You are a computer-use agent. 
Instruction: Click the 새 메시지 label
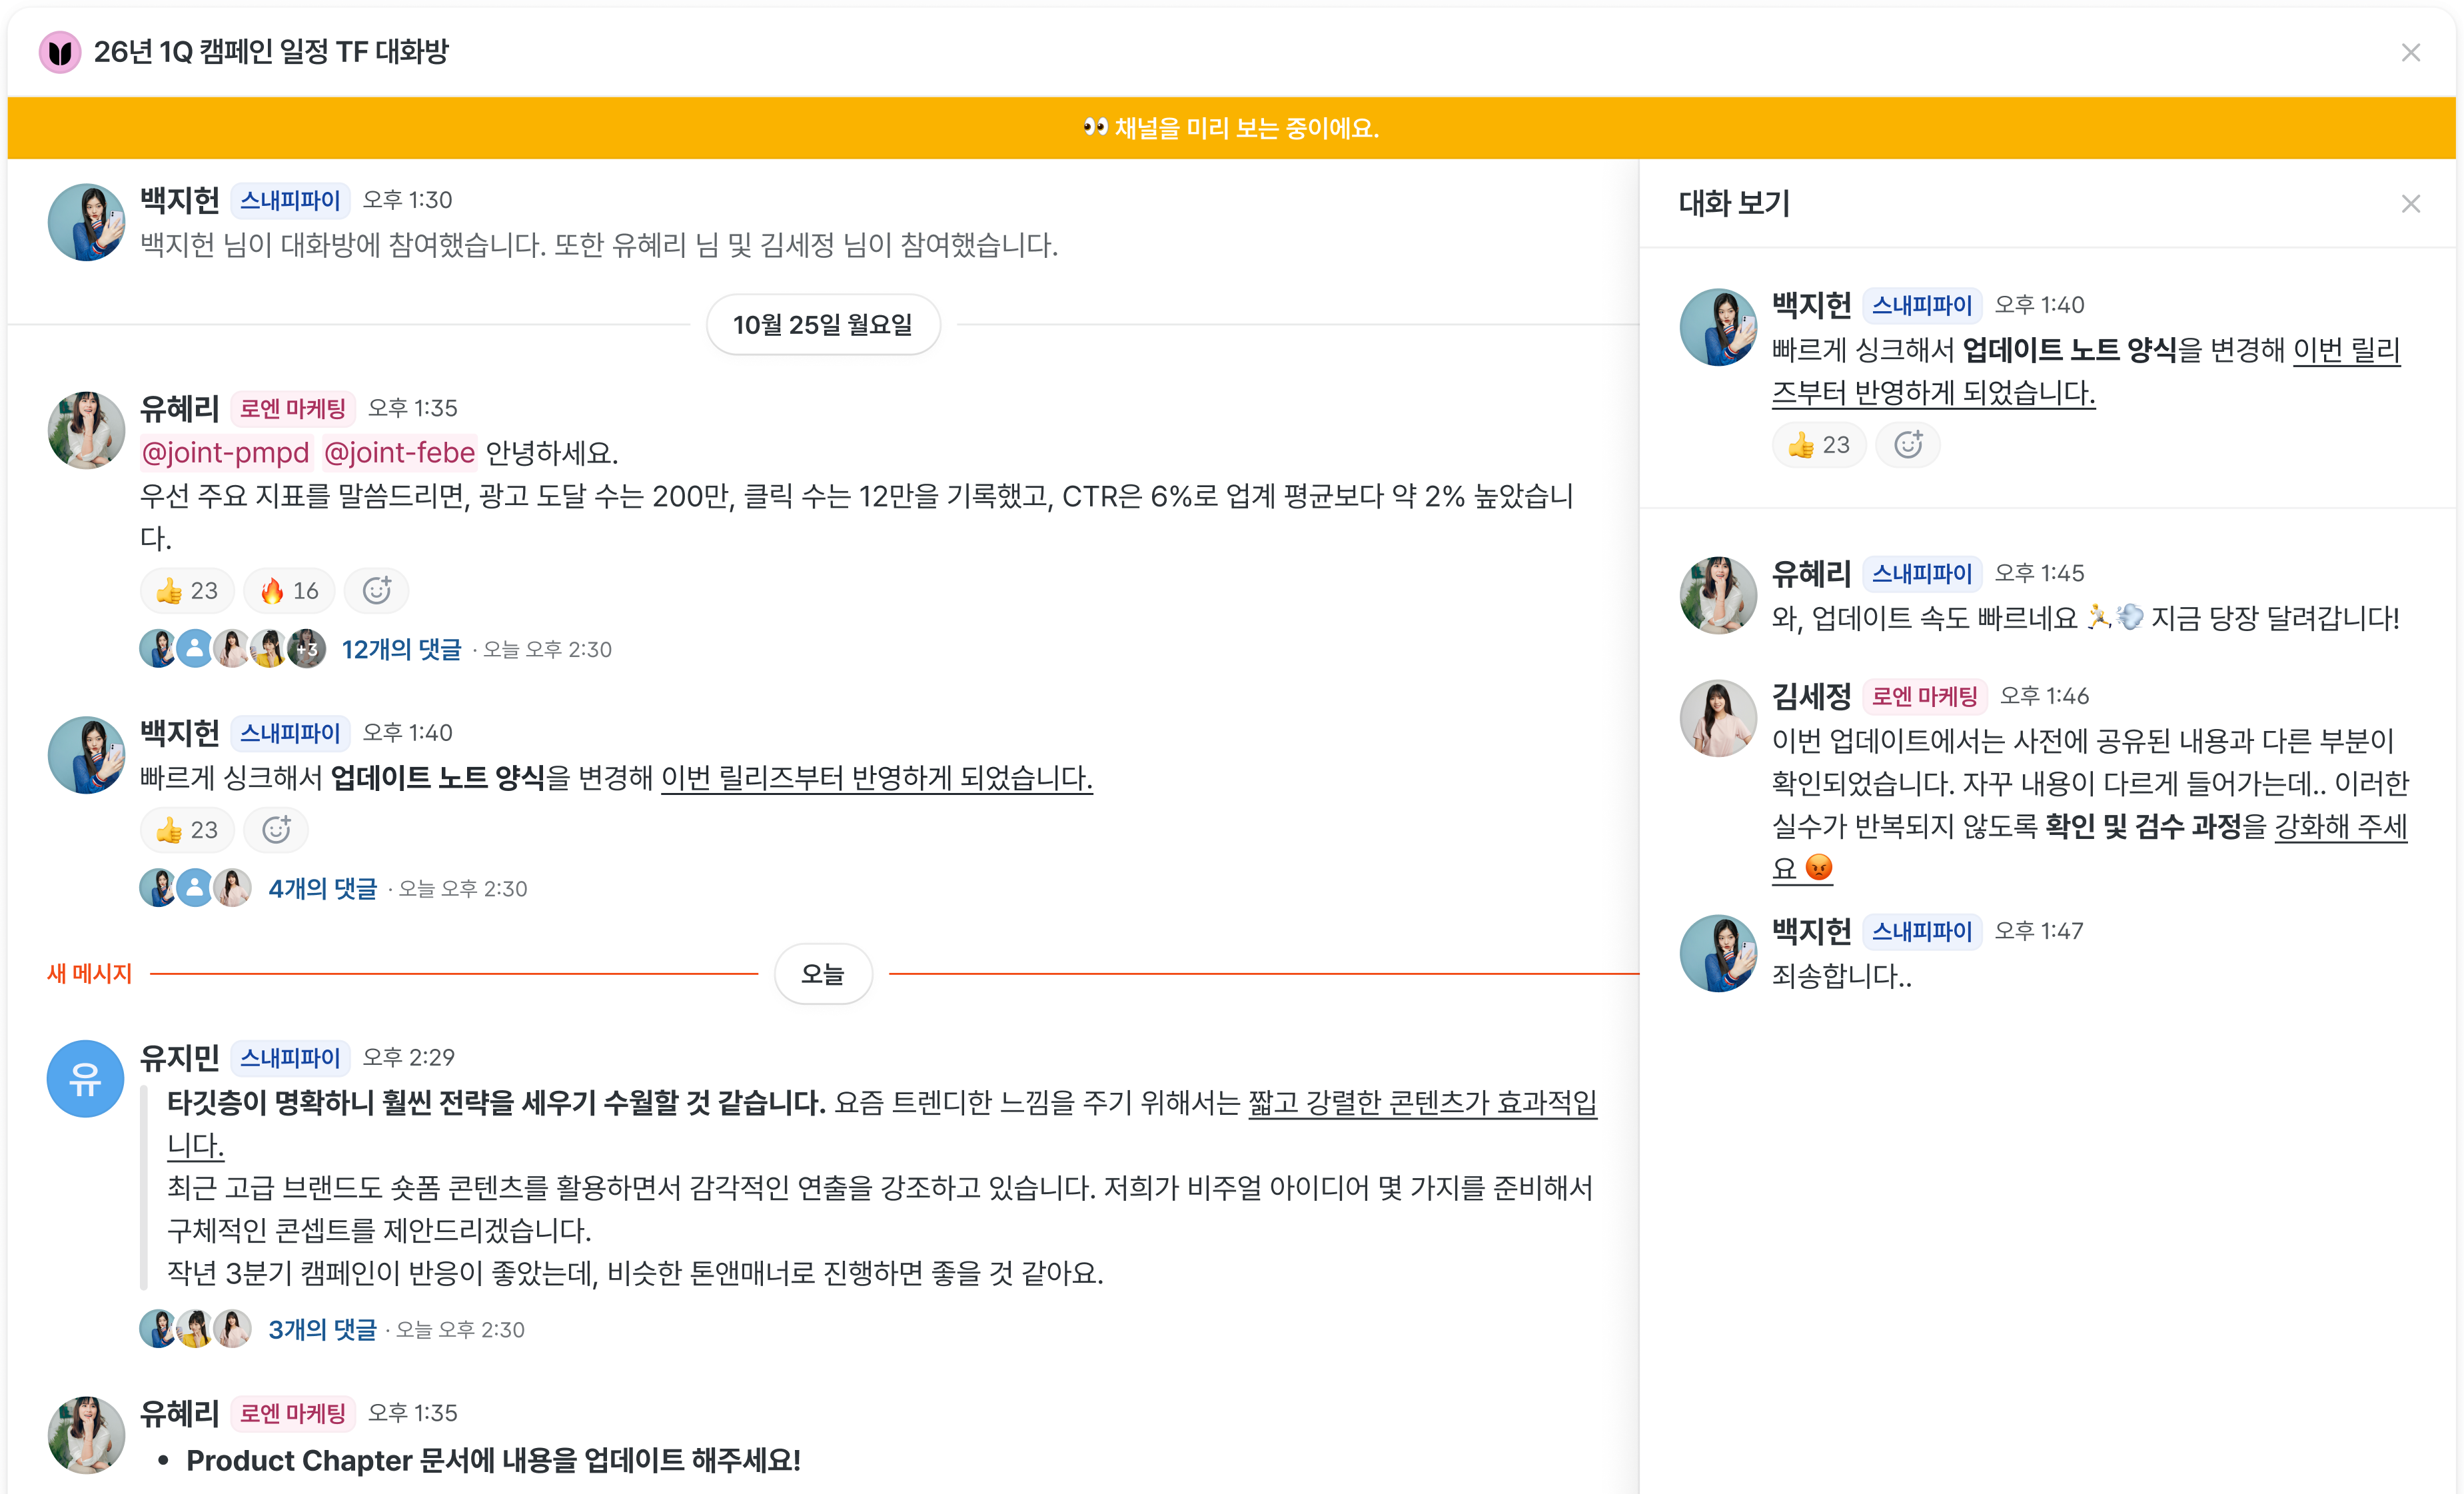click(x=90, y=974)
